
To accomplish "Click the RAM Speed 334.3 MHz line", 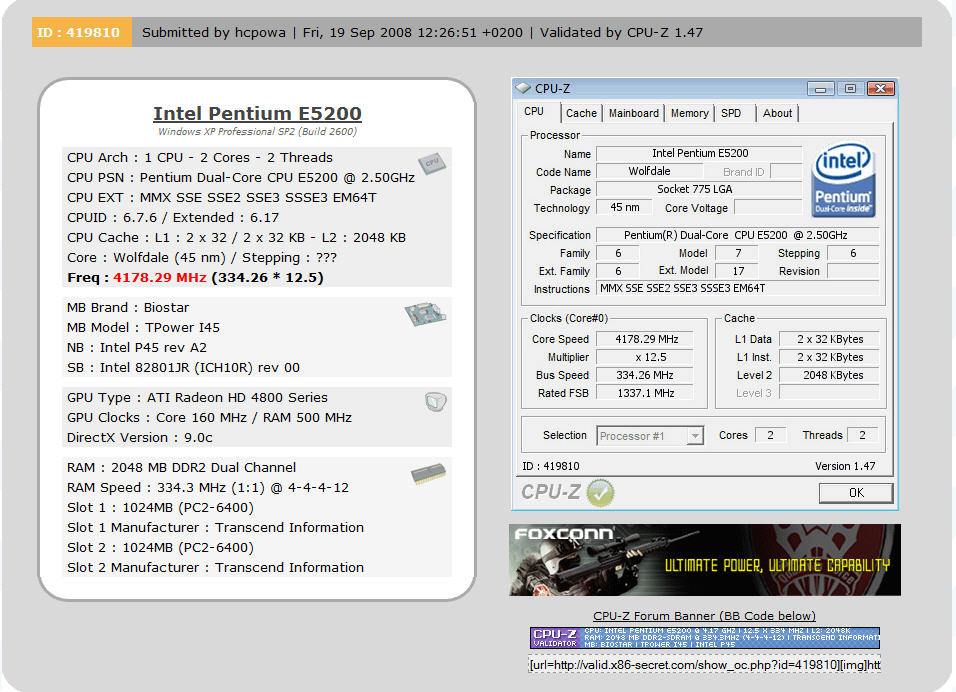I will tap(208, 488).
